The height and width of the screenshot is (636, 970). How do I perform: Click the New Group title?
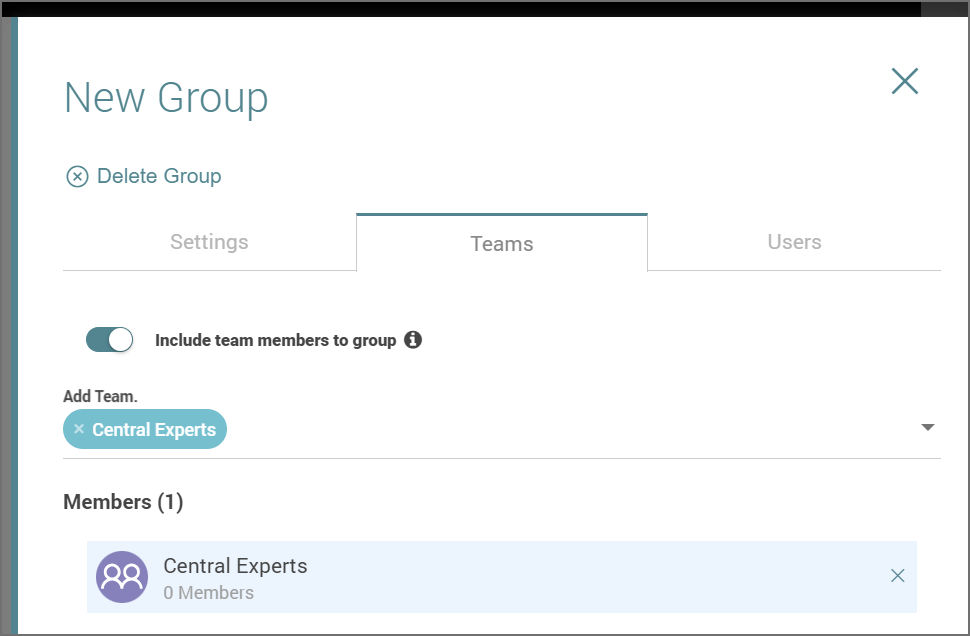(166, 98)
